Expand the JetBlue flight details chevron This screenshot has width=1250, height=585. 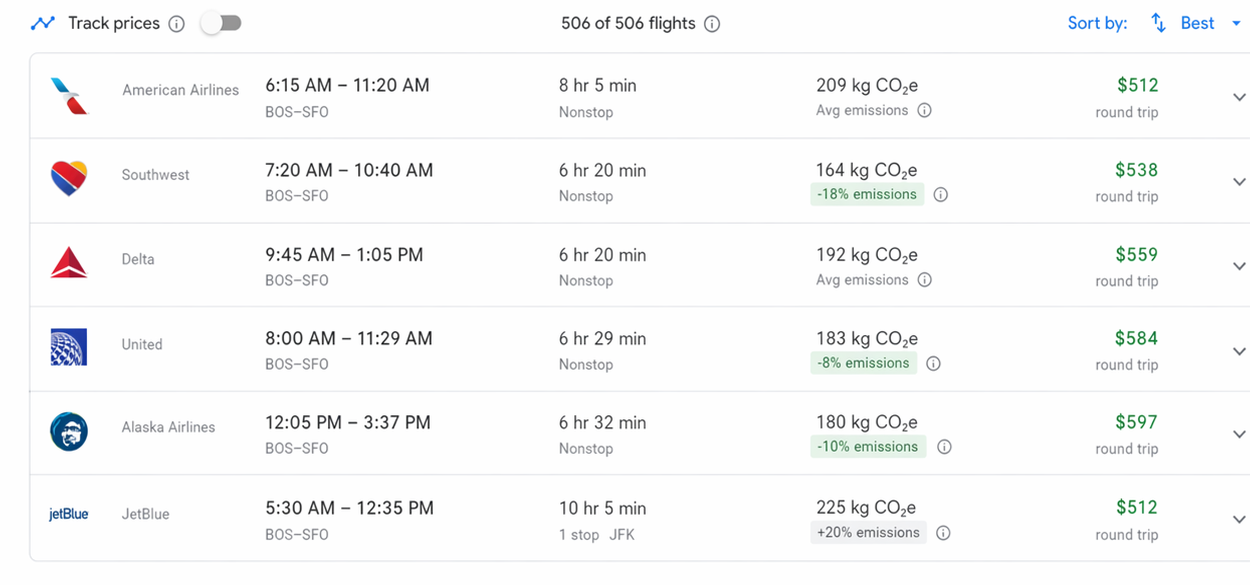click(1238, 519)
